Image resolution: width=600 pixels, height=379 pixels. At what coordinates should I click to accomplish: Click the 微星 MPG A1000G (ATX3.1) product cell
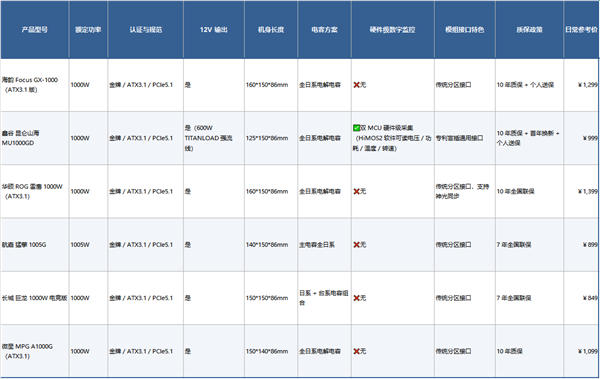pyautogui.click(x=35, y=351)
